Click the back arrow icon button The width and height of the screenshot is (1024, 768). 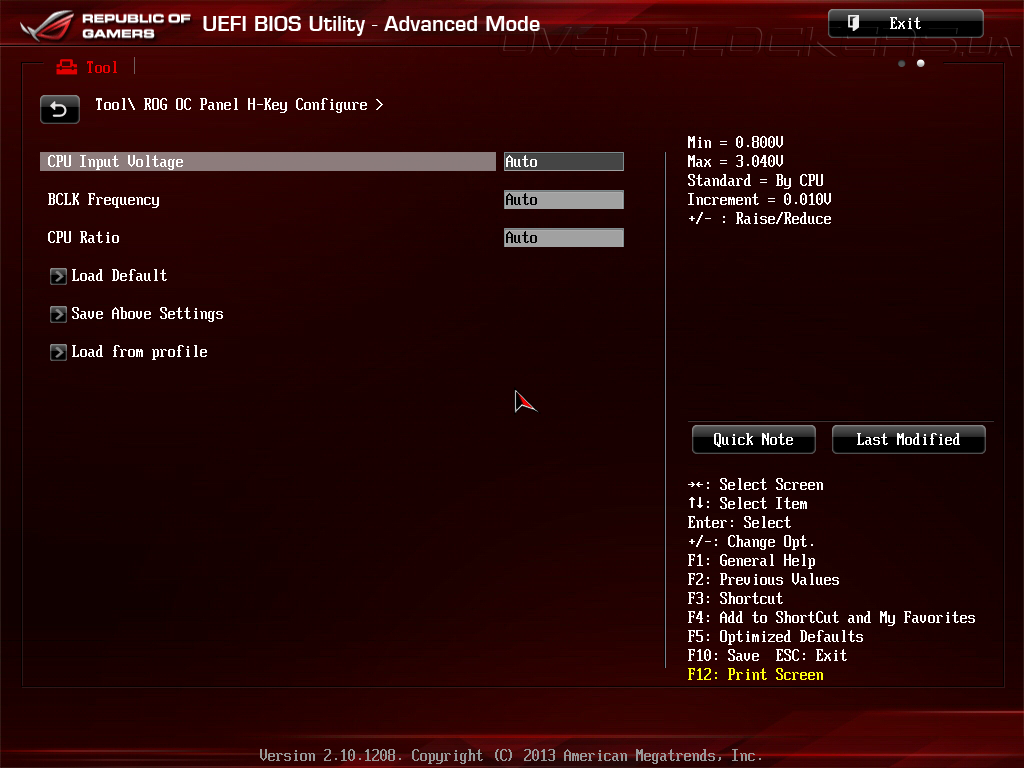pyautogui.click(x=59, y=109)
